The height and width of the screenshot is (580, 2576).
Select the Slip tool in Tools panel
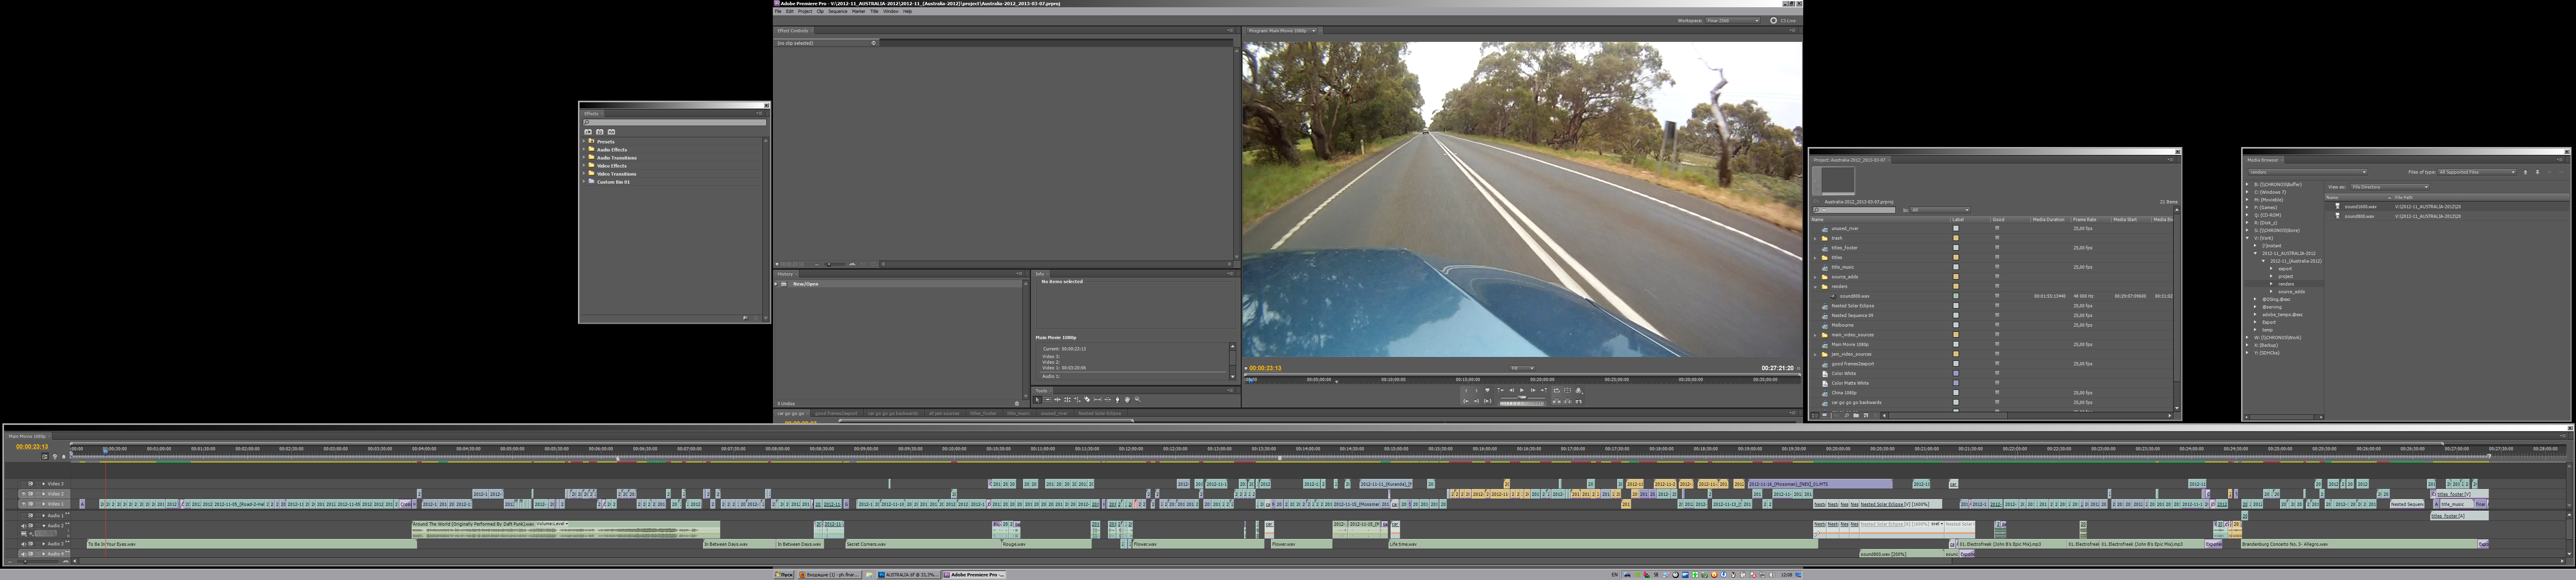(1098, 400)
